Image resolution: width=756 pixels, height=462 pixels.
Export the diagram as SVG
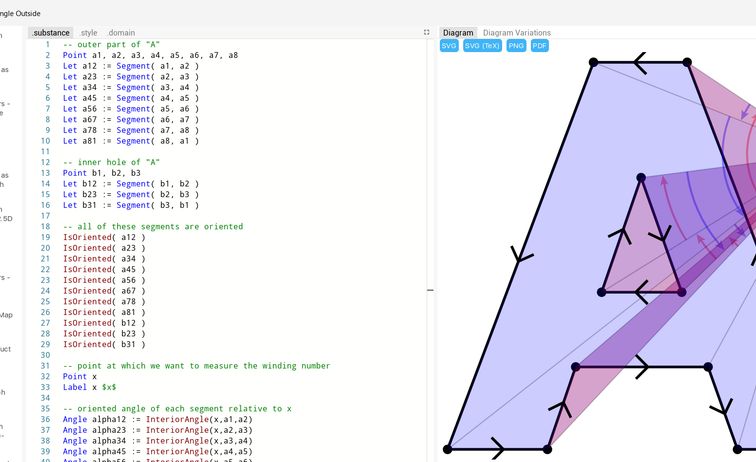449,46
